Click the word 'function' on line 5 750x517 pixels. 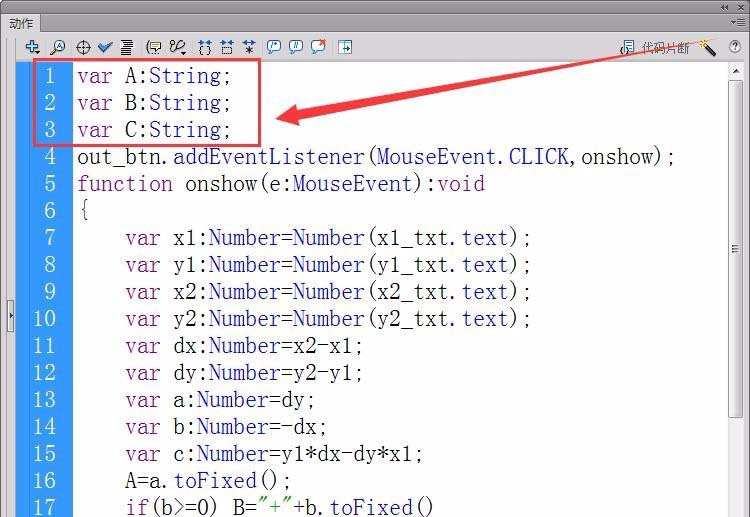[125, 184]
